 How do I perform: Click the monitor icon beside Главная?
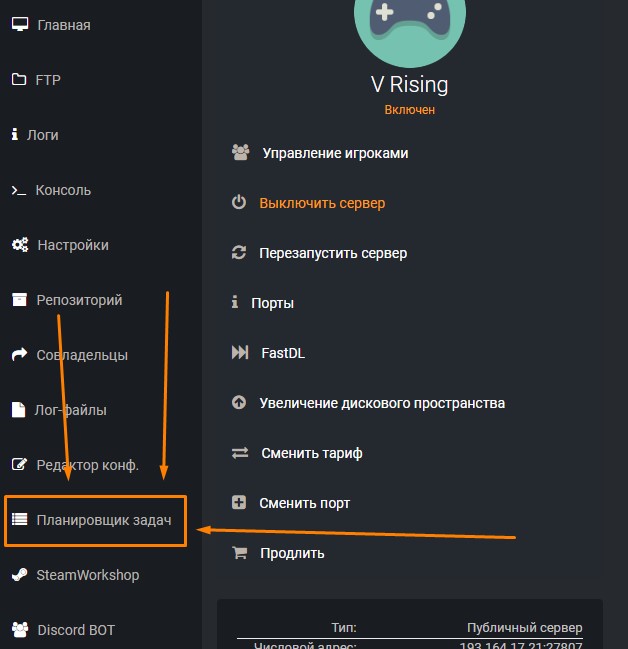tap(18, 24)
